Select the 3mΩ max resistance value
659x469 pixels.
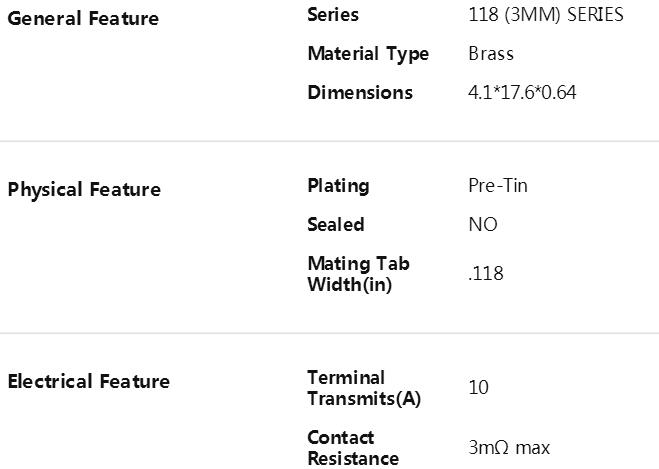point(509,448)
